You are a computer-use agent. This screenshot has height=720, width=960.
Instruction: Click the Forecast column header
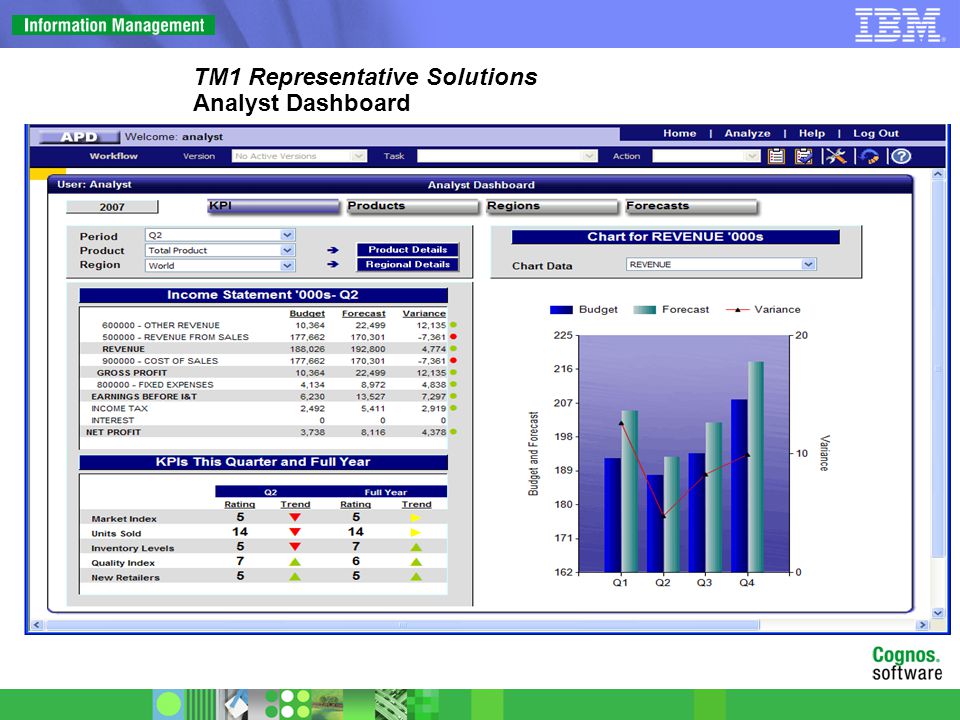point(364,313)
